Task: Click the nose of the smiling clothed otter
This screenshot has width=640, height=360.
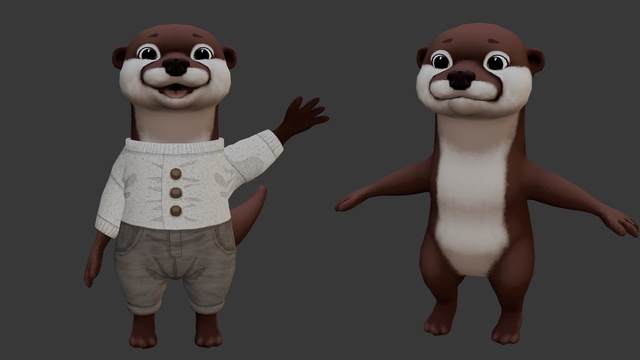Action: pyautogui.click(x=176, y=67)
